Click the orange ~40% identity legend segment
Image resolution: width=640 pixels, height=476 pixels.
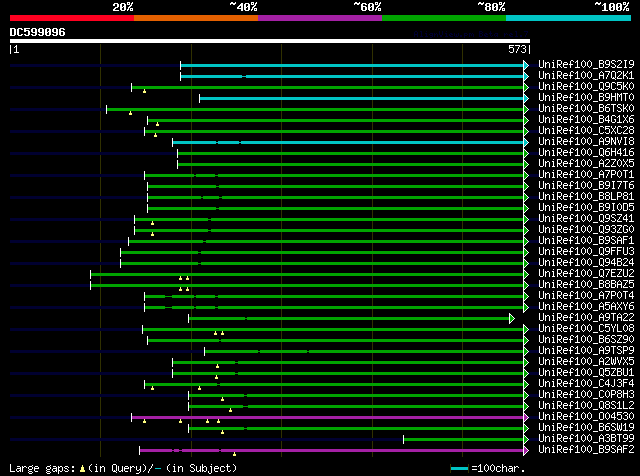pyautogui.click(x=196, y=18)
